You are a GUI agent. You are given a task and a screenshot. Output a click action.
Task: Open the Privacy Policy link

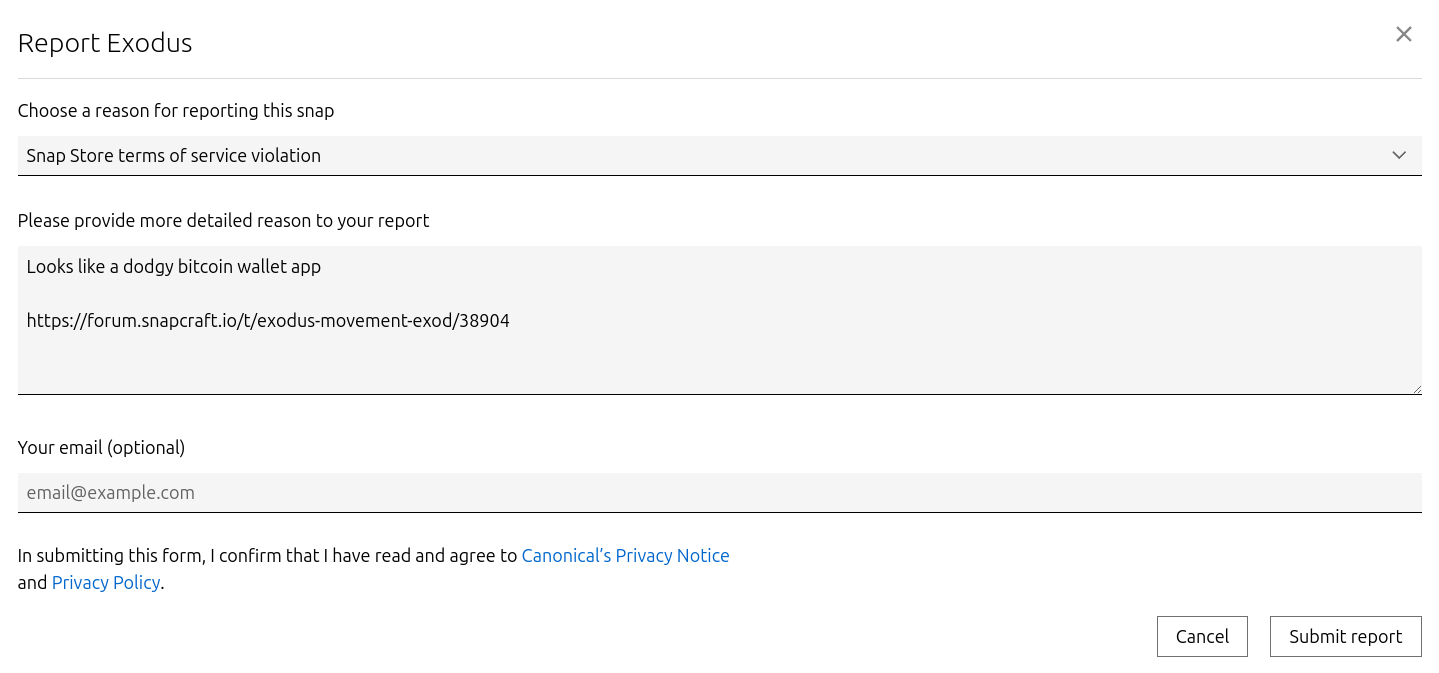tap(106, 582)
